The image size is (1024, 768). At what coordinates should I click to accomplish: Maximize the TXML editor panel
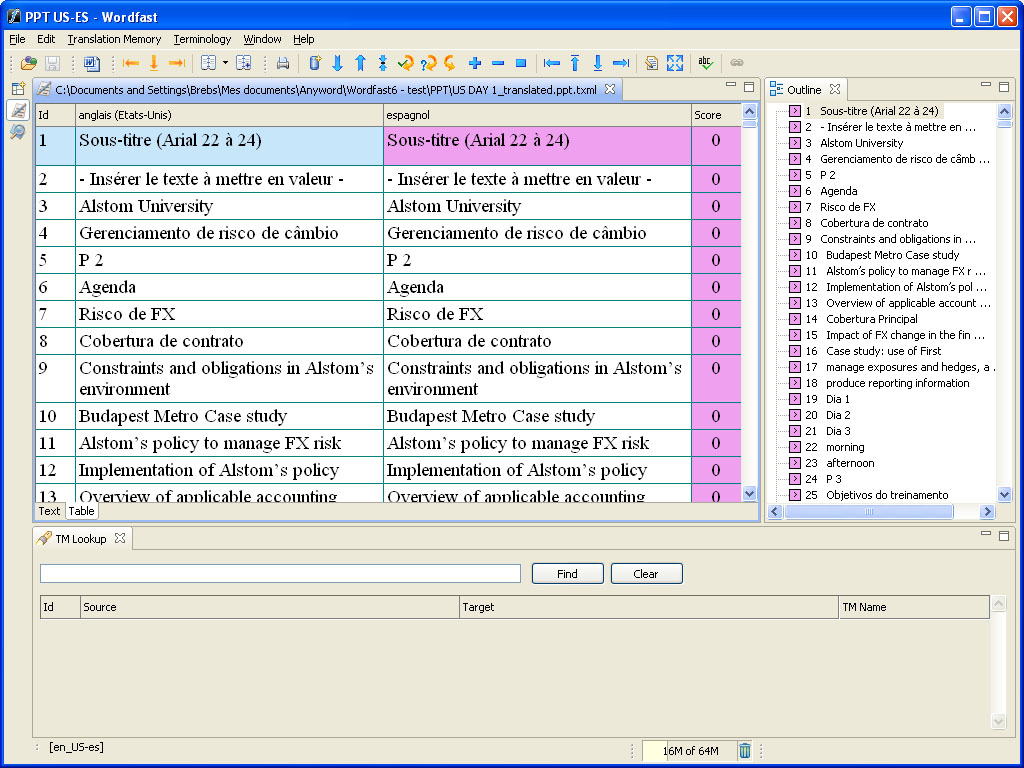point(749,87)
